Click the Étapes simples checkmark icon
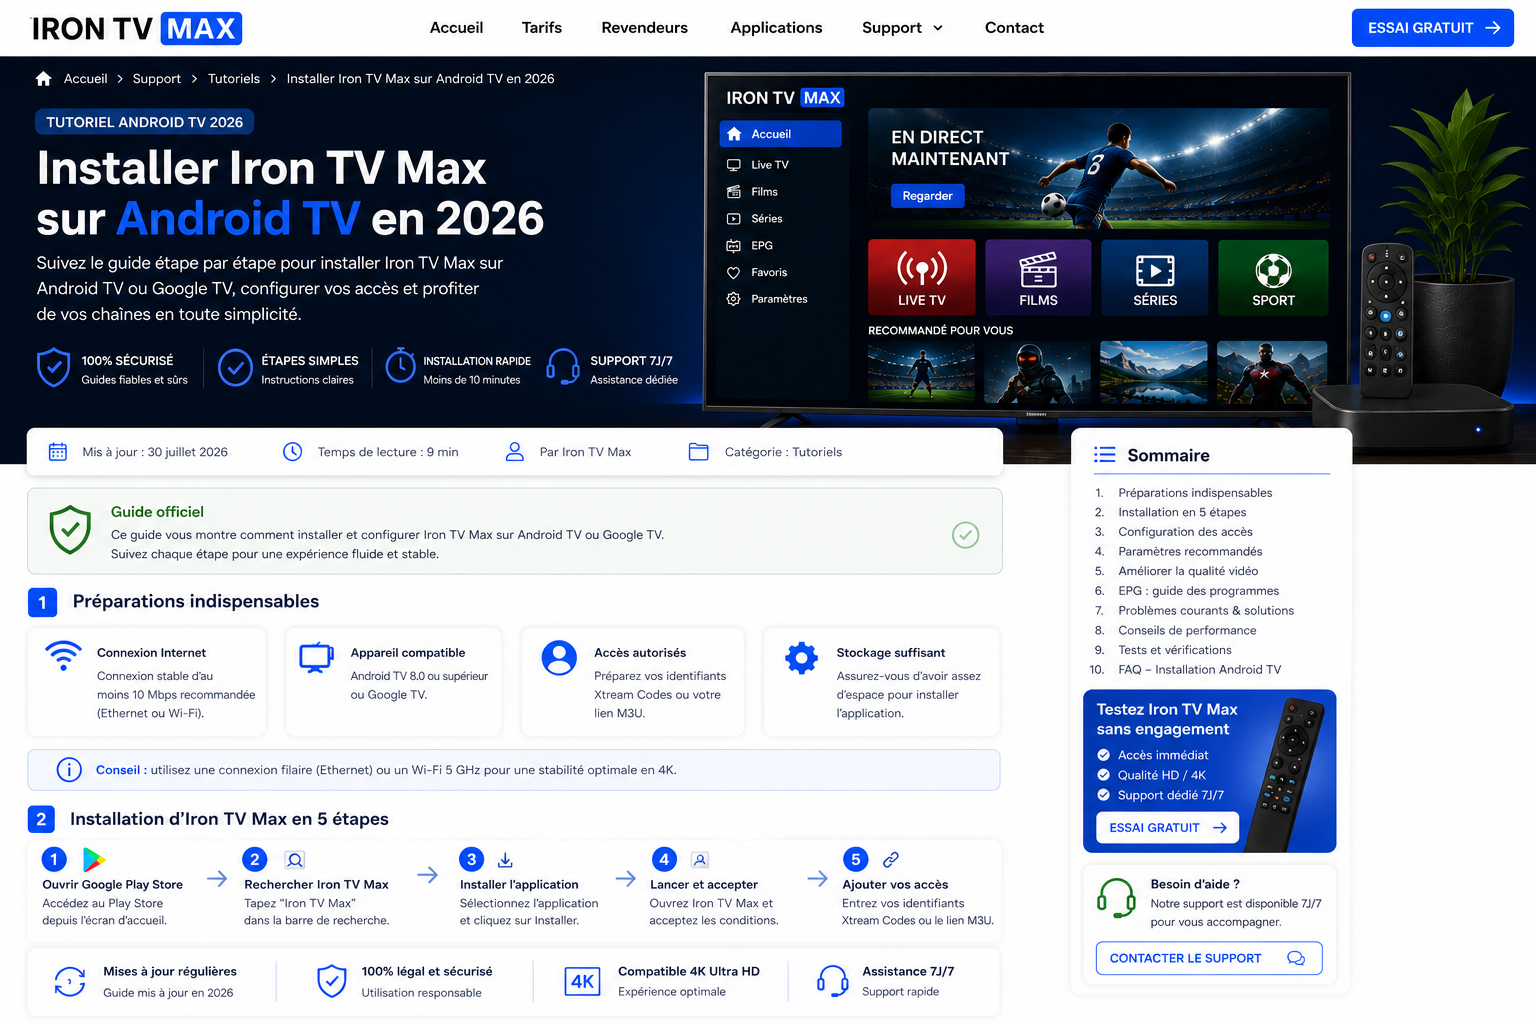 235,368
